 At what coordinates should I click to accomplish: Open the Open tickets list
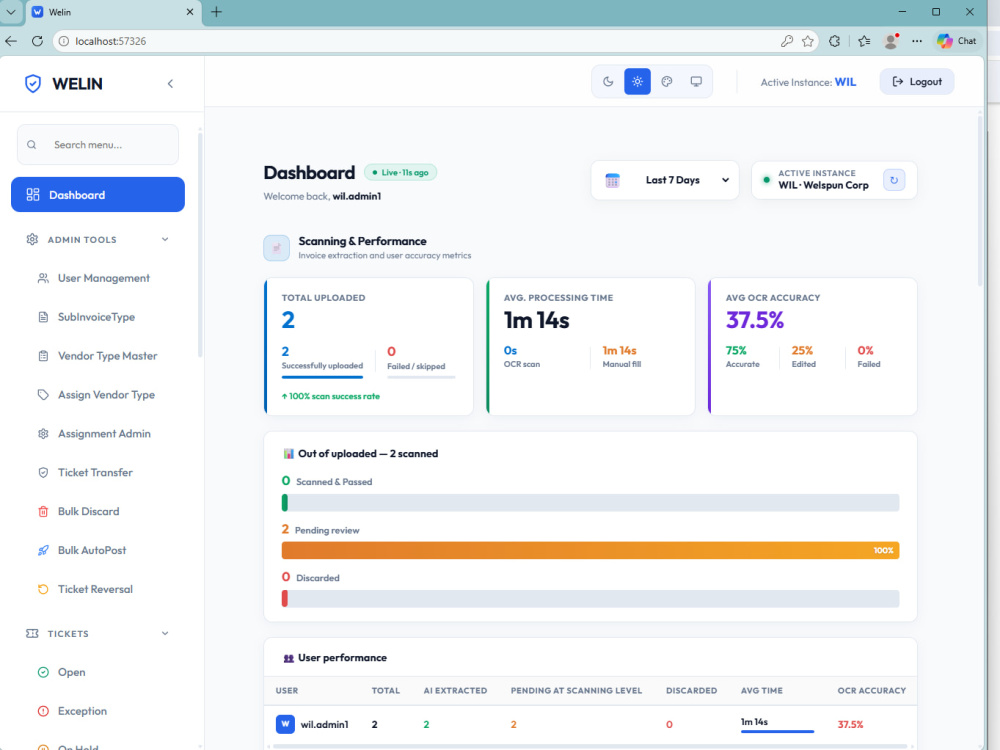coord(71,672)
